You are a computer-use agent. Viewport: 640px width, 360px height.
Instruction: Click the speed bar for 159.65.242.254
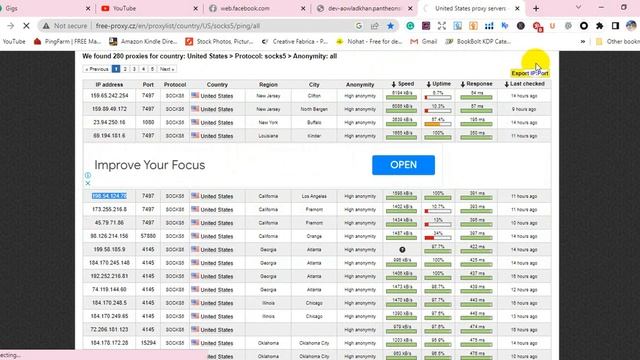pyautogui.click(x=401, y=98)
